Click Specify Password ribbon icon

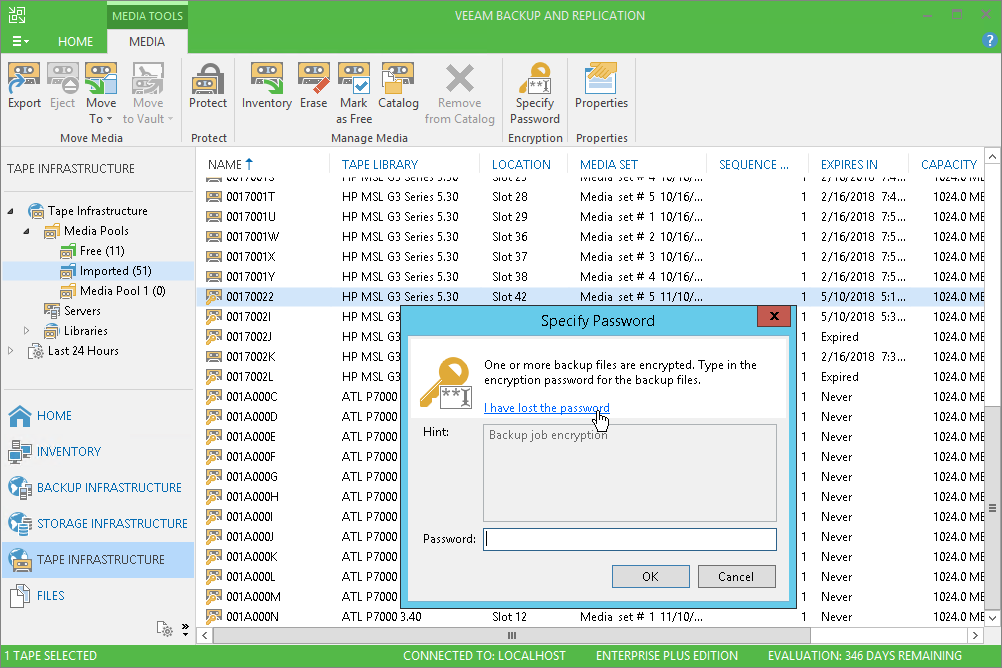tap(535, 94)
